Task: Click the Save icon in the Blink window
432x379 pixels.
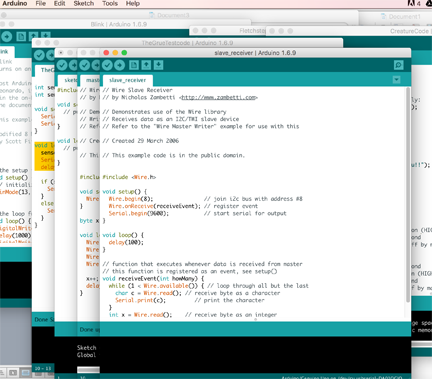Action: [46, 36]
